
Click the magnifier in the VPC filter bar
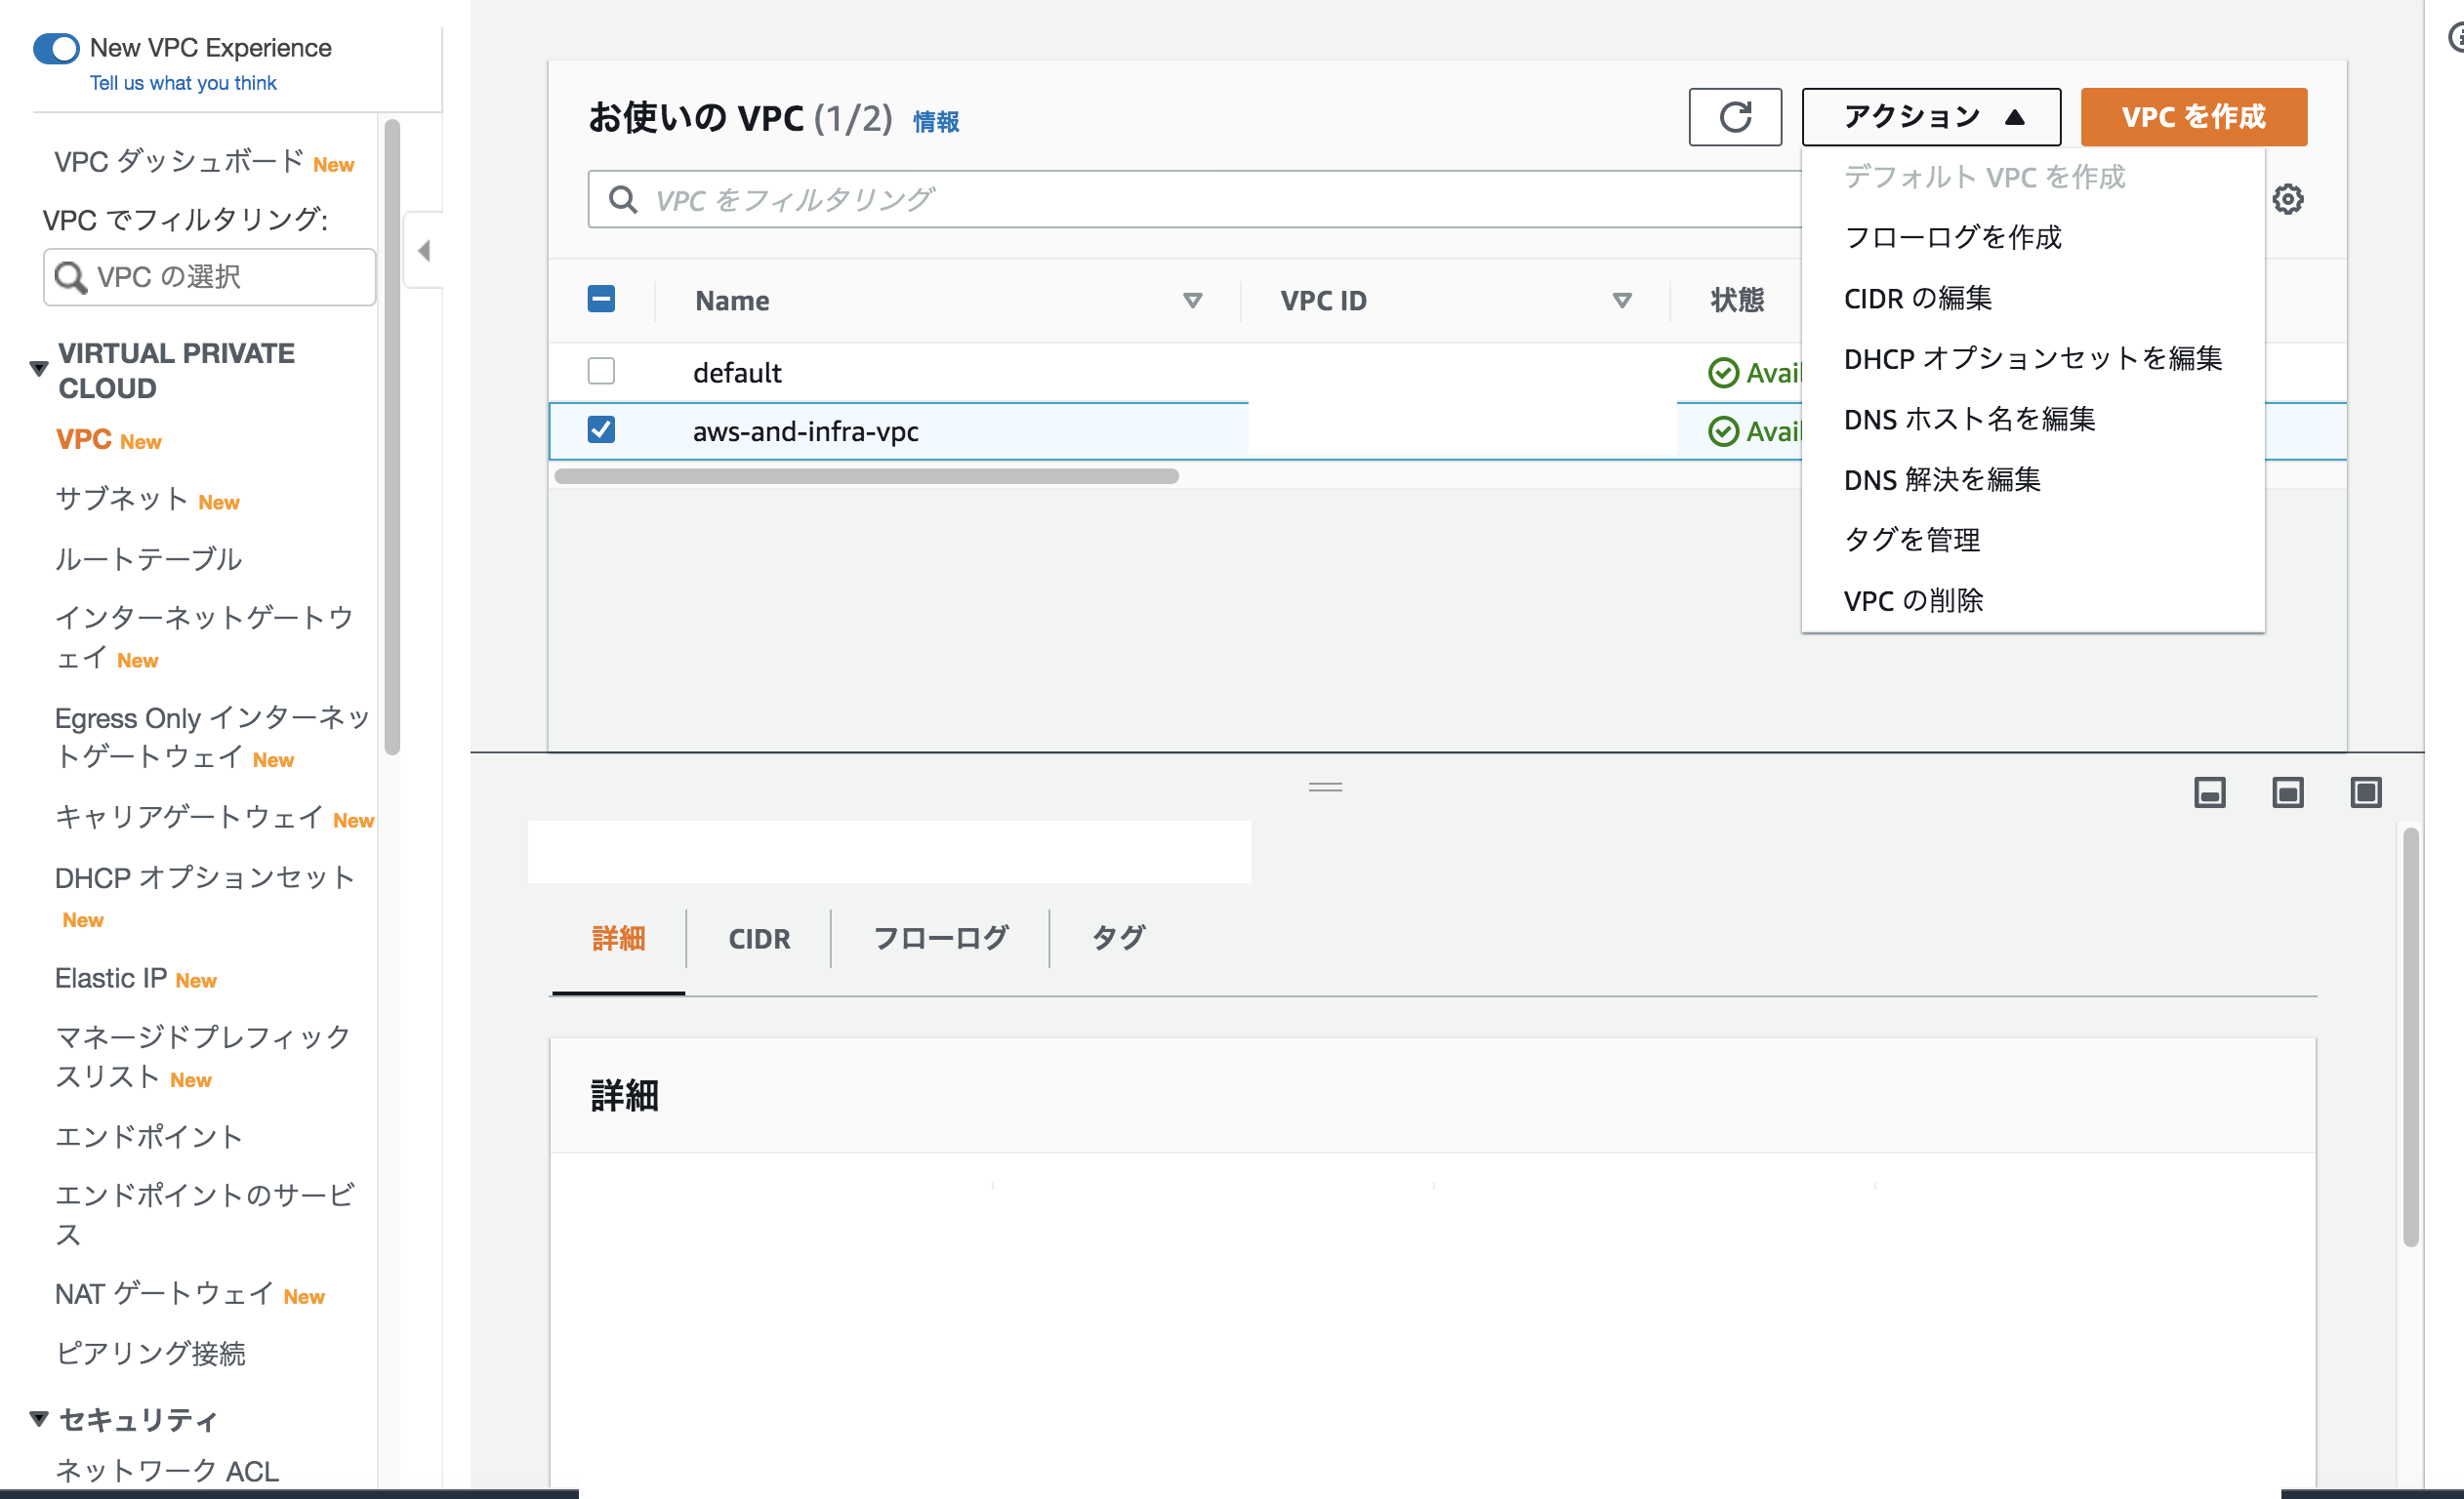tap(623, 199)
